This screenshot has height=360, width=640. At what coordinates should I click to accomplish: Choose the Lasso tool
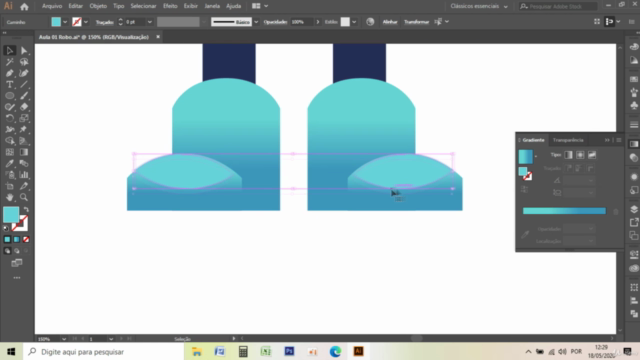click(24, 62)
